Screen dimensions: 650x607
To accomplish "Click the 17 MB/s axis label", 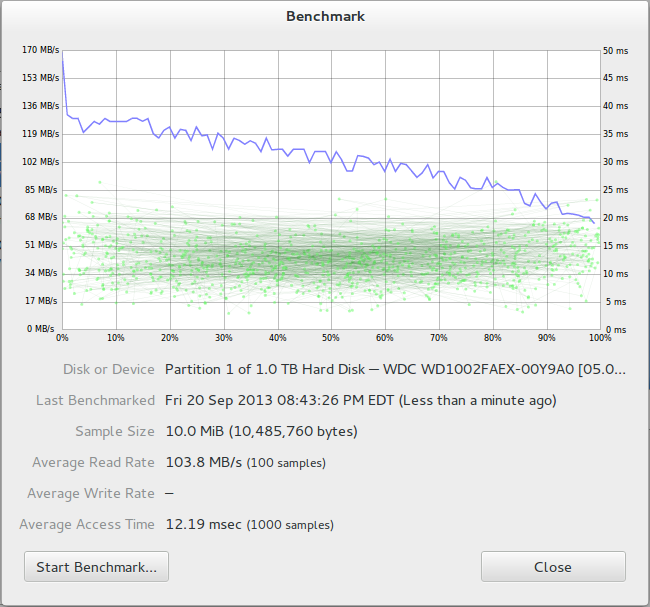I will click(x=41, y=301).
